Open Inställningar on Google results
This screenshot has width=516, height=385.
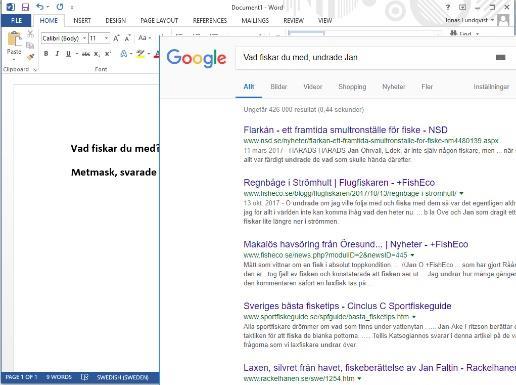coord(491,87)
